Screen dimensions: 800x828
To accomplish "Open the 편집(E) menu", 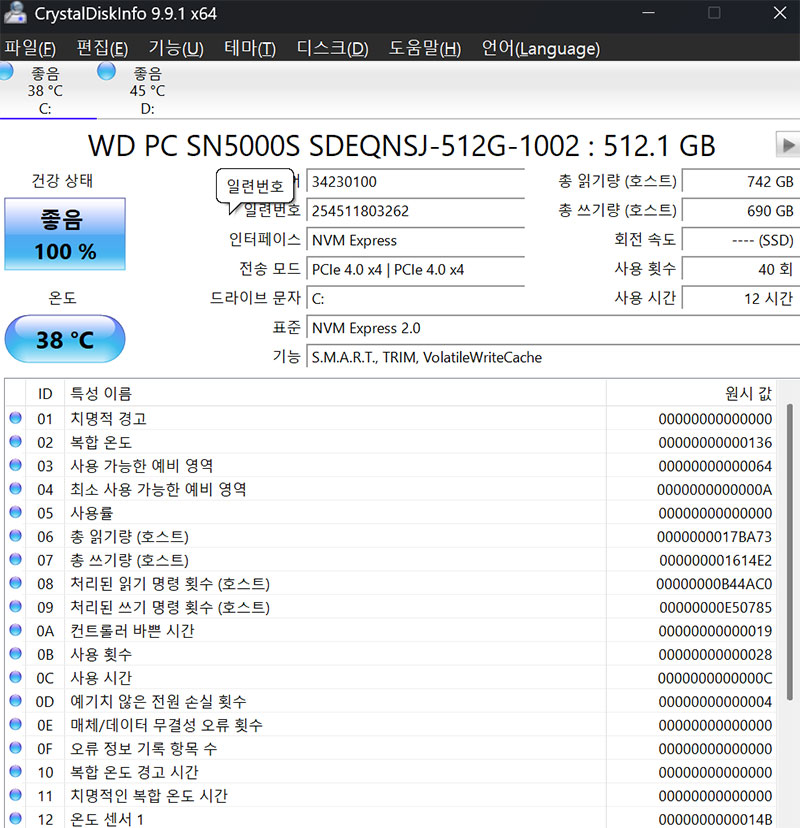I will point(102,49).
